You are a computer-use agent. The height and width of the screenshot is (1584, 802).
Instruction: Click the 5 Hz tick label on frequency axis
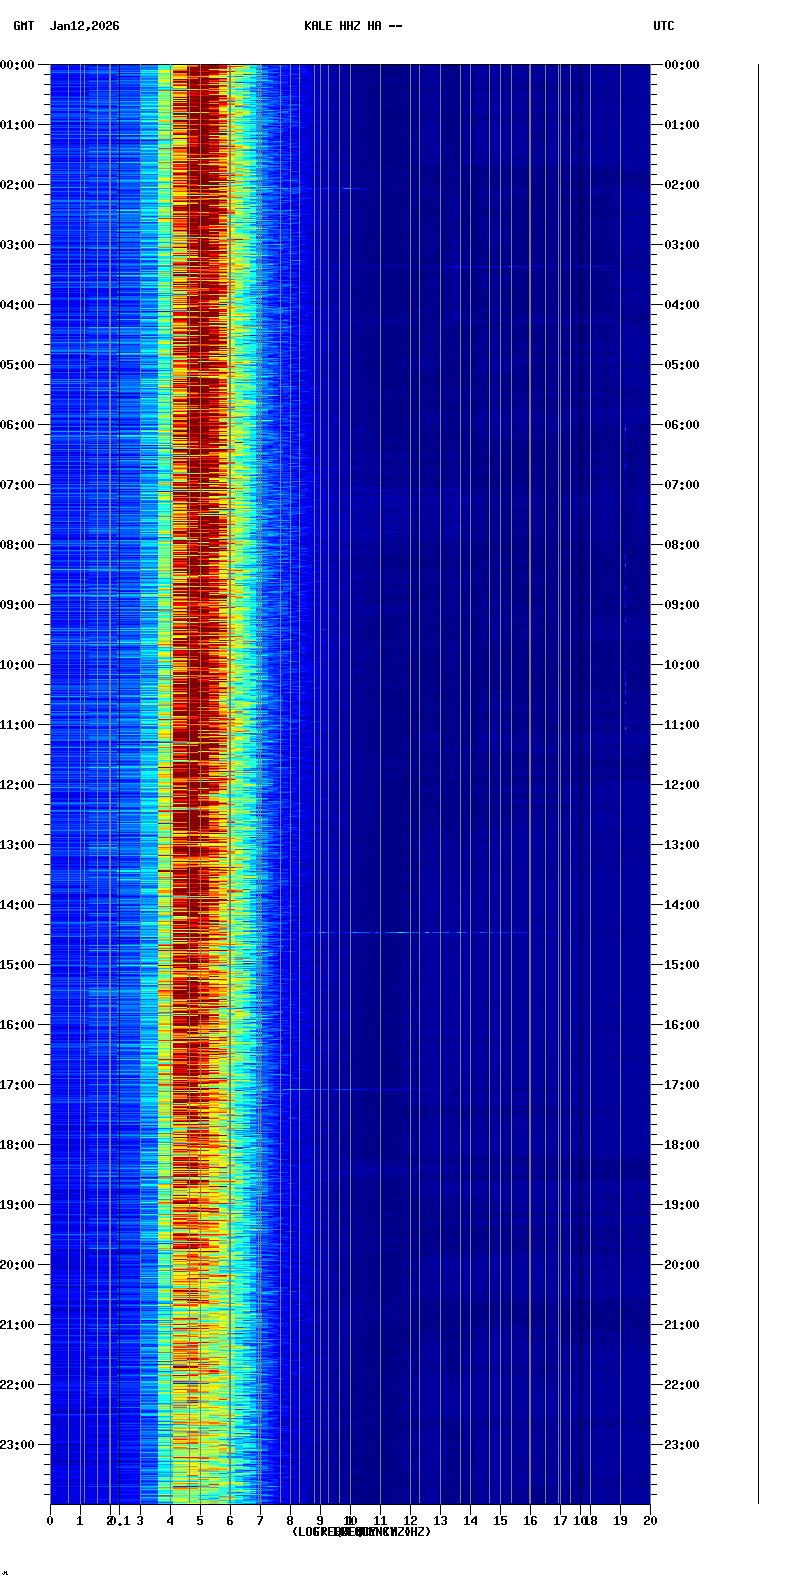pyautogui.click(x=200, y=1521)
